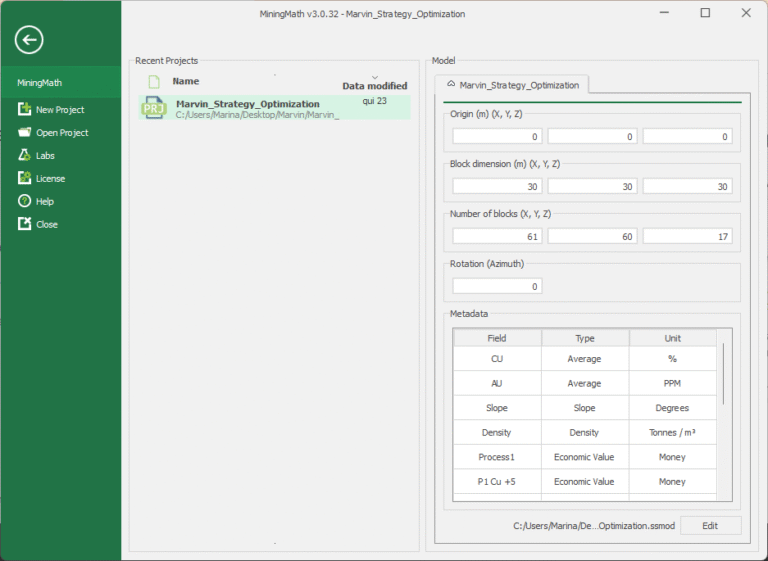Viewport: 768px width, 561px height.
Task: Click the 'Tonnes / m³' unit cell
Action: (x=672, y=432)
